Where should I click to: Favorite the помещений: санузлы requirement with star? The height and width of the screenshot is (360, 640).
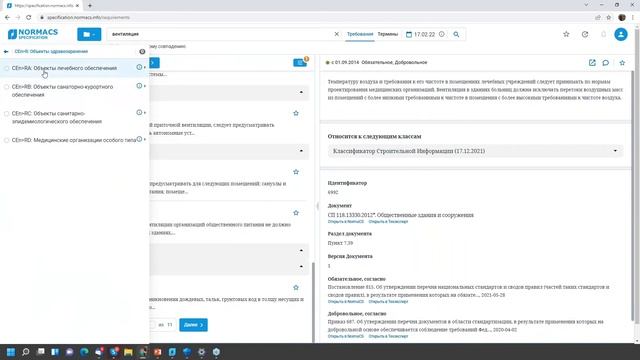[x=296, y=172]
